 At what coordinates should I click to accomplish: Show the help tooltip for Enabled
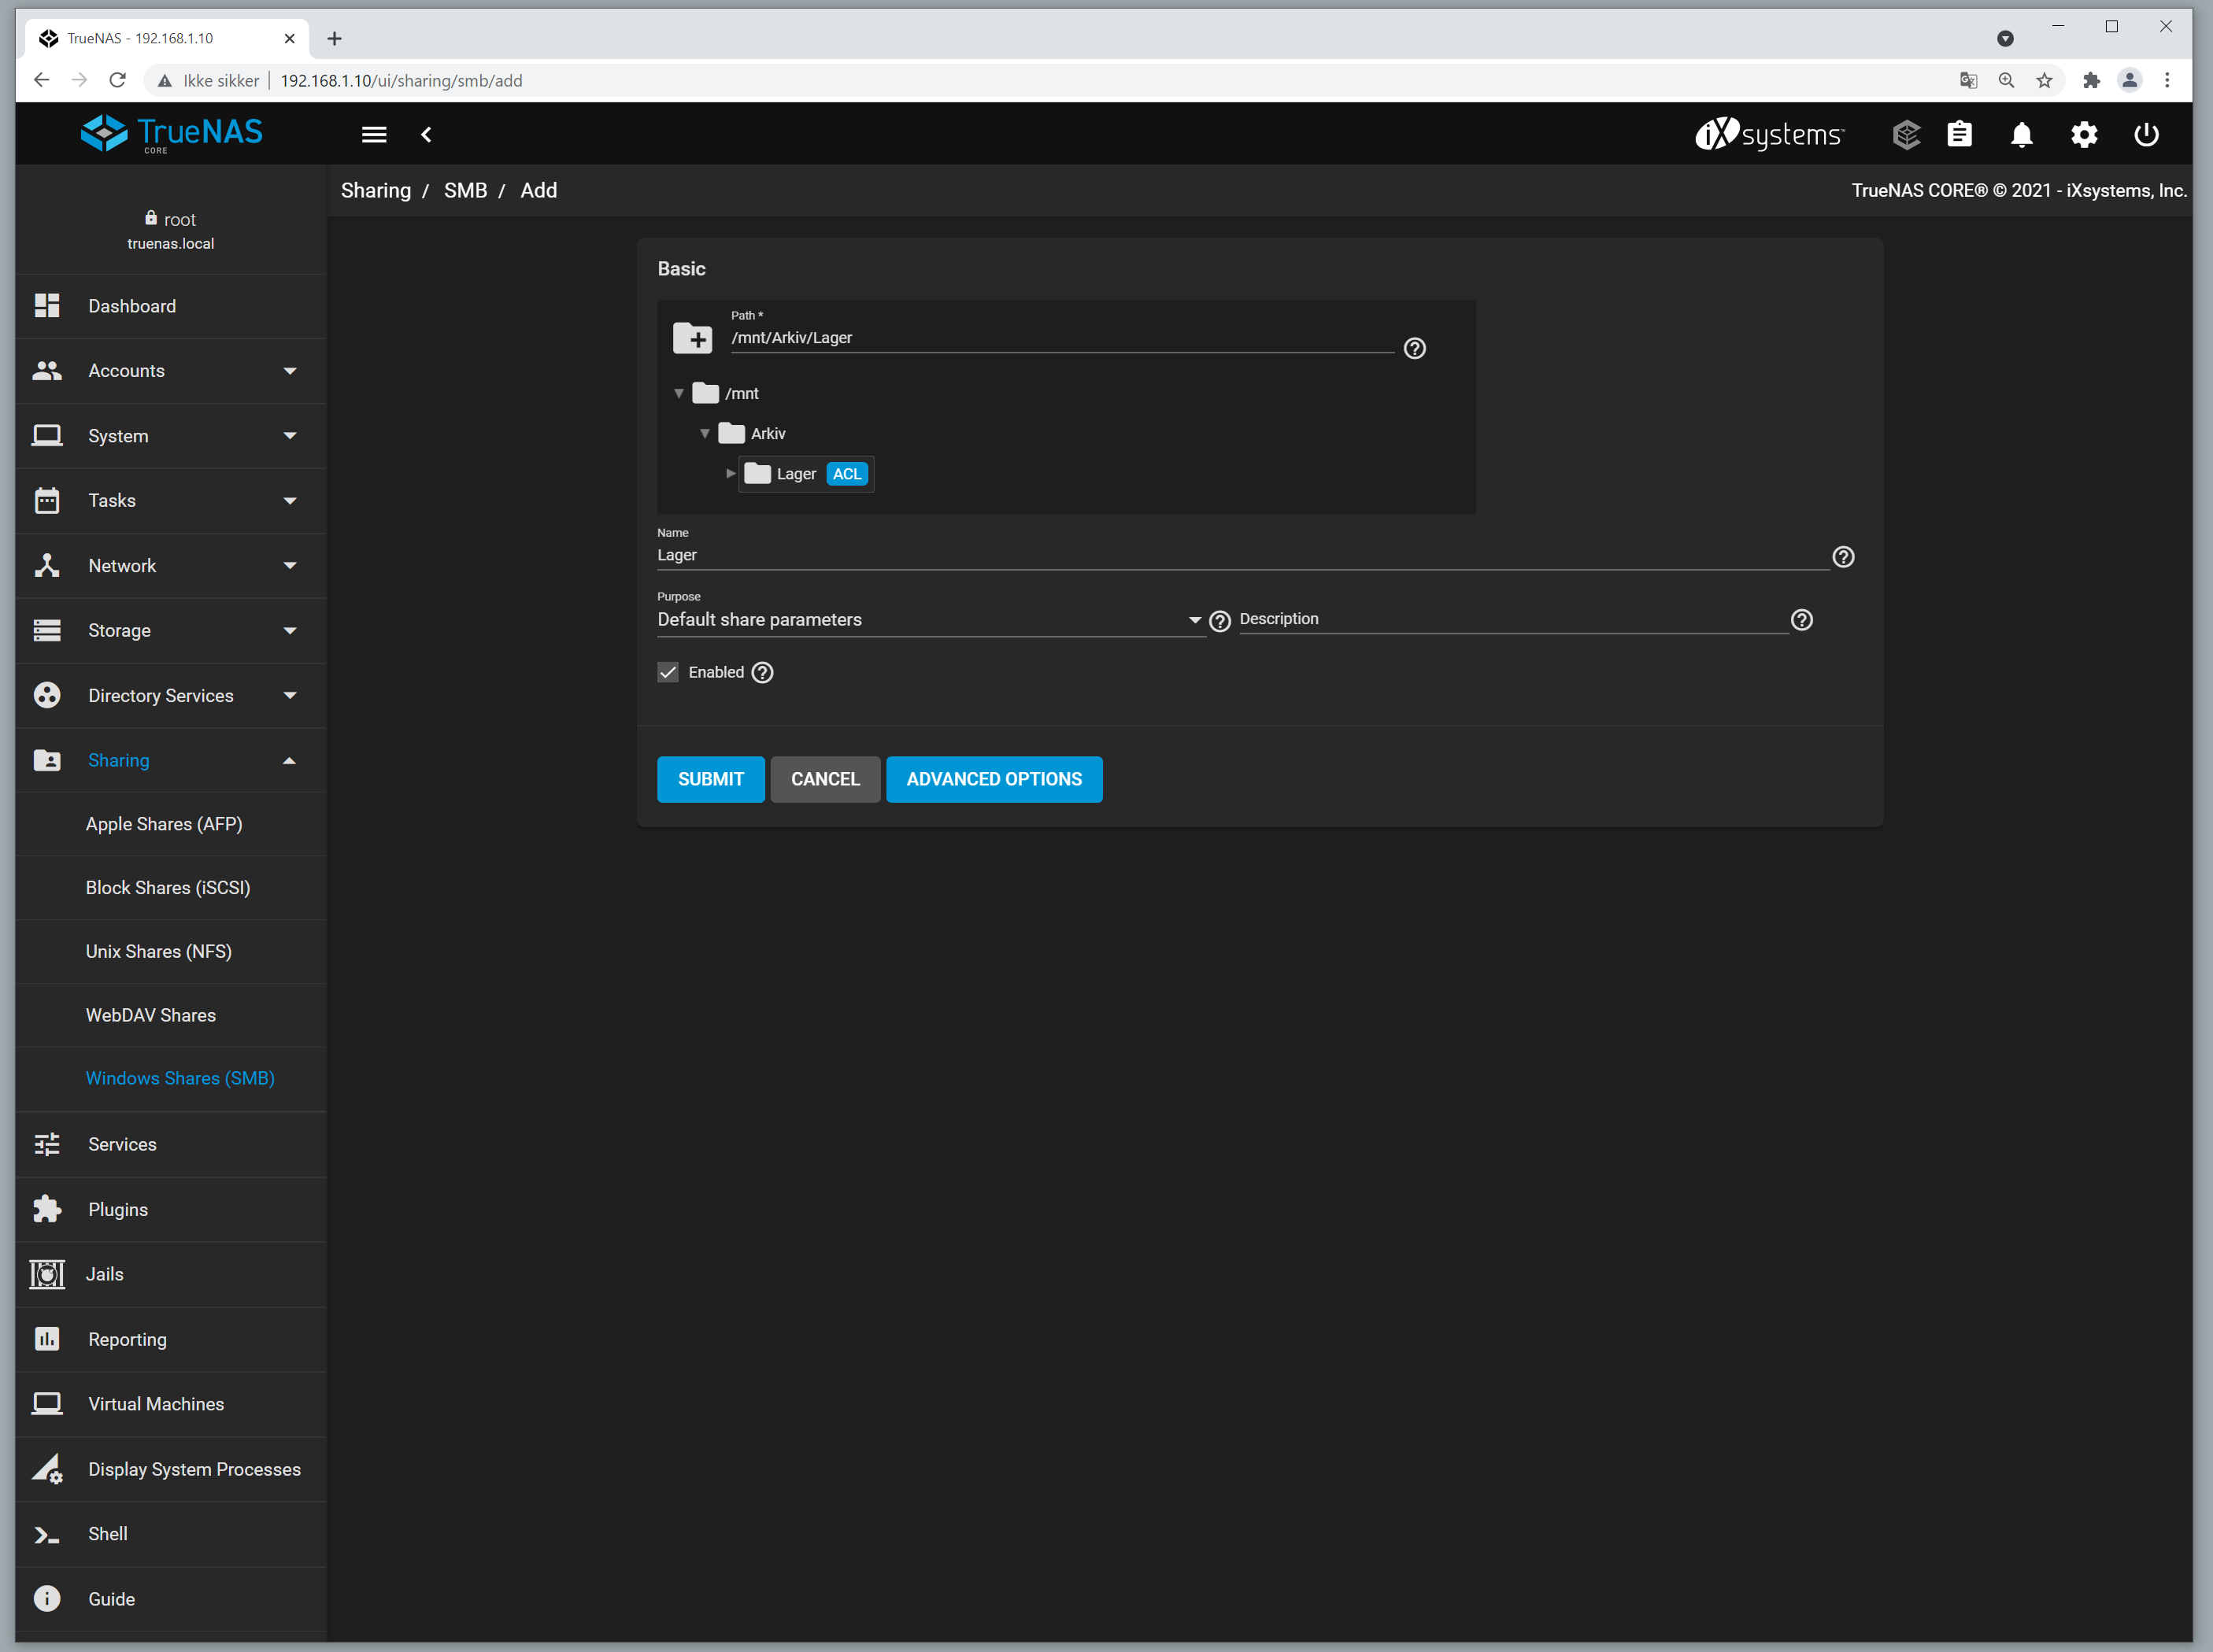click(763, 672)
